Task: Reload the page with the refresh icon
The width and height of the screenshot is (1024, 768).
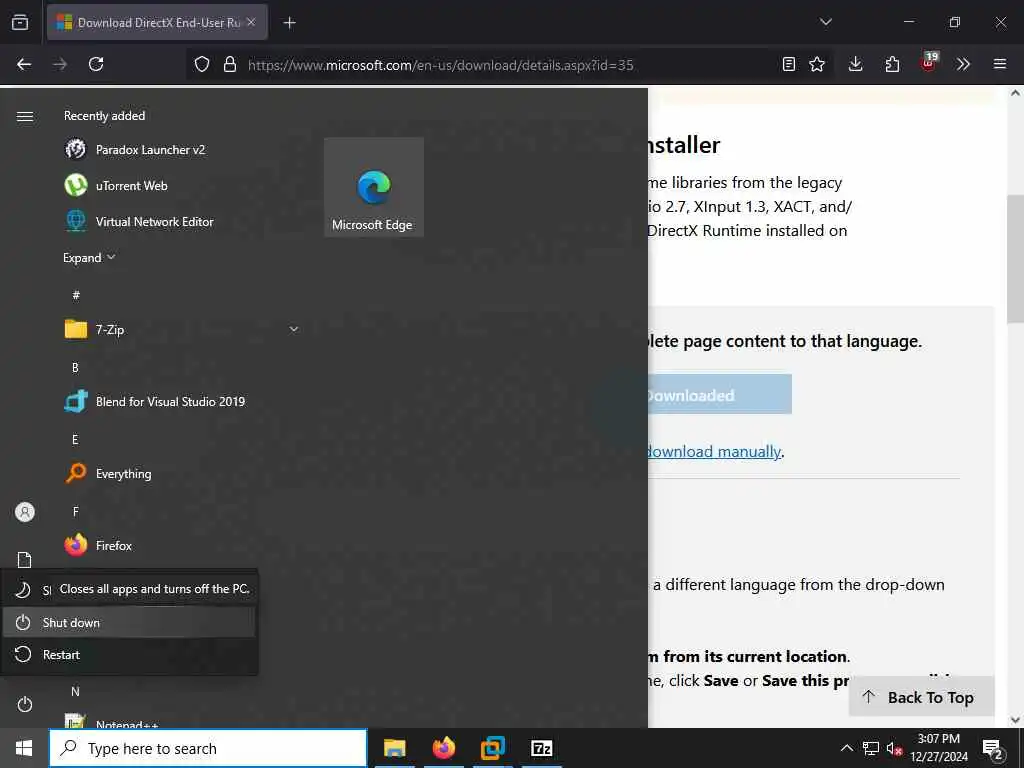Action: click(x=96, y=64)
